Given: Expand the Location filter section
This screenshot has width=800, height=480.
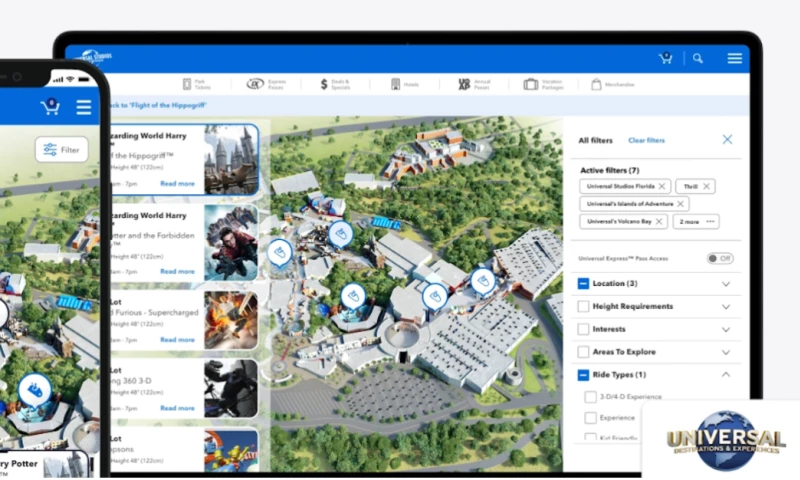Looking at the screenshot, I should tap(726, 284).
